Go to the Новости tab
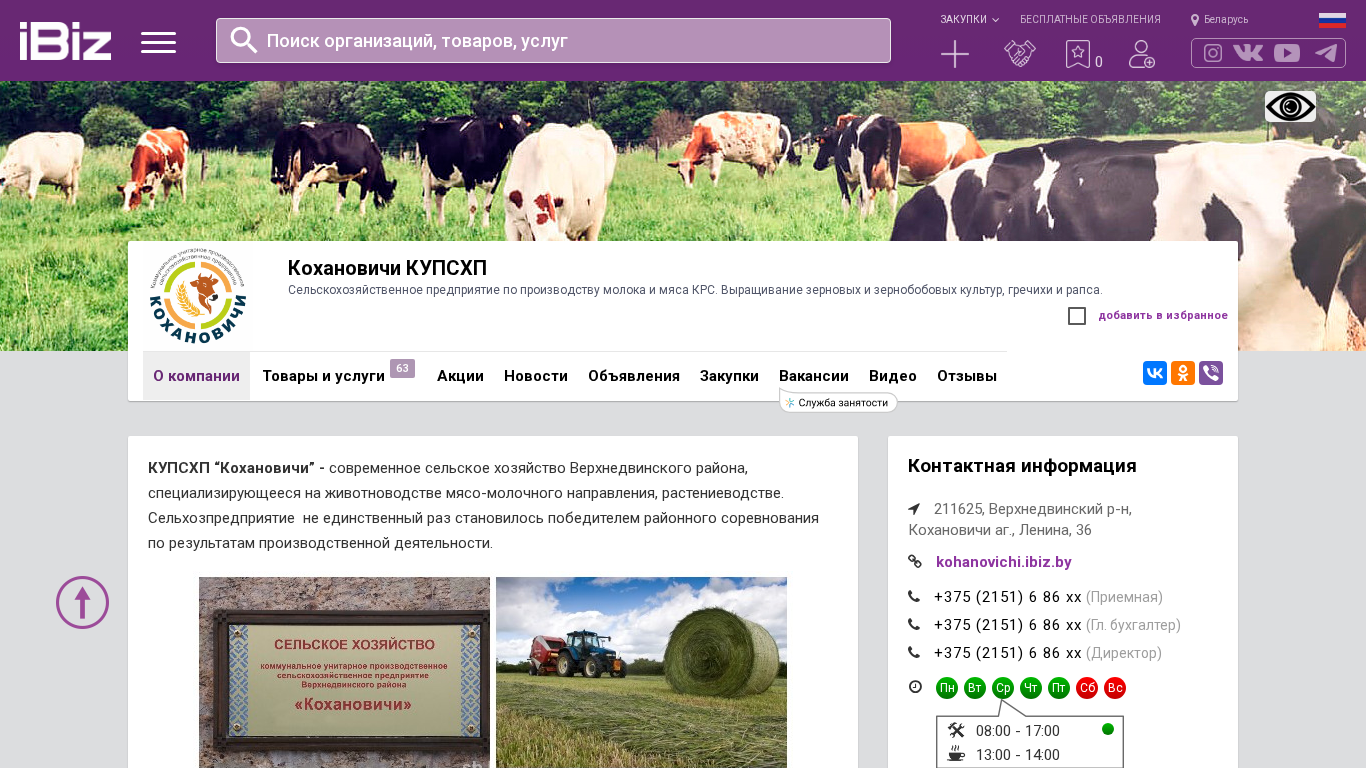This screenshot has width=1366, height=768. [536, 376]
